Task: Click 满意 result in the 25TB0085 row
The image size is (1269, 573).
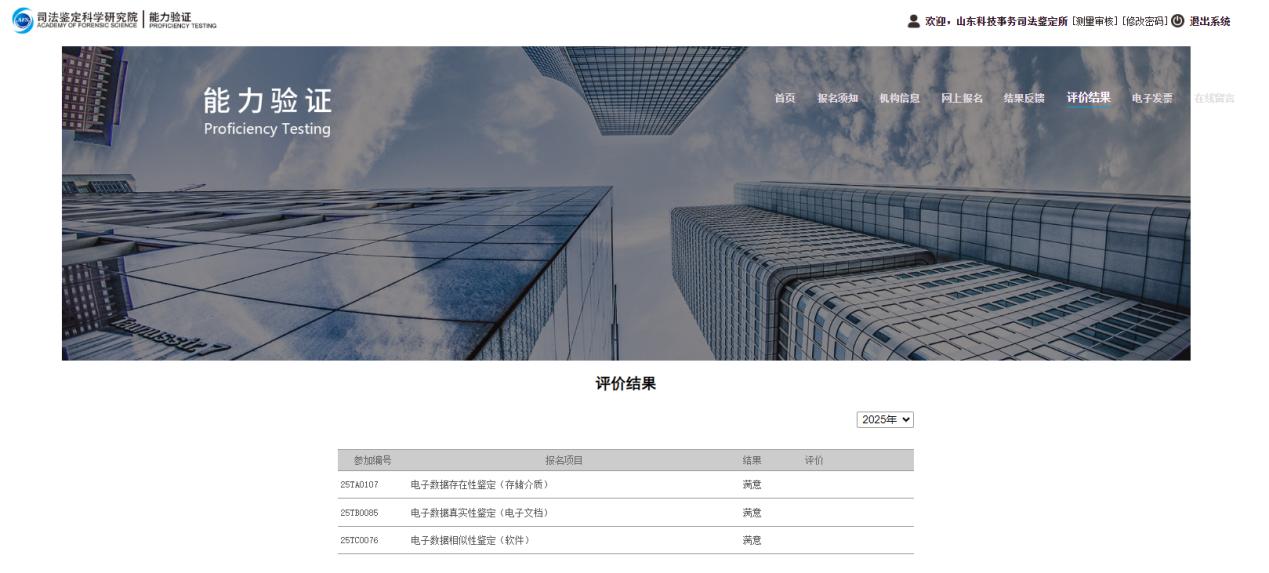Action: click(x=752, y=513)
